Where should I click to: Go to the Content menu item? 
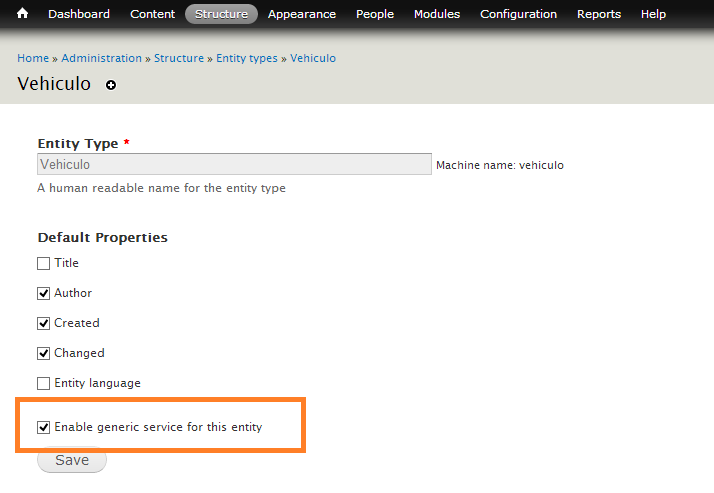point(152,14)
